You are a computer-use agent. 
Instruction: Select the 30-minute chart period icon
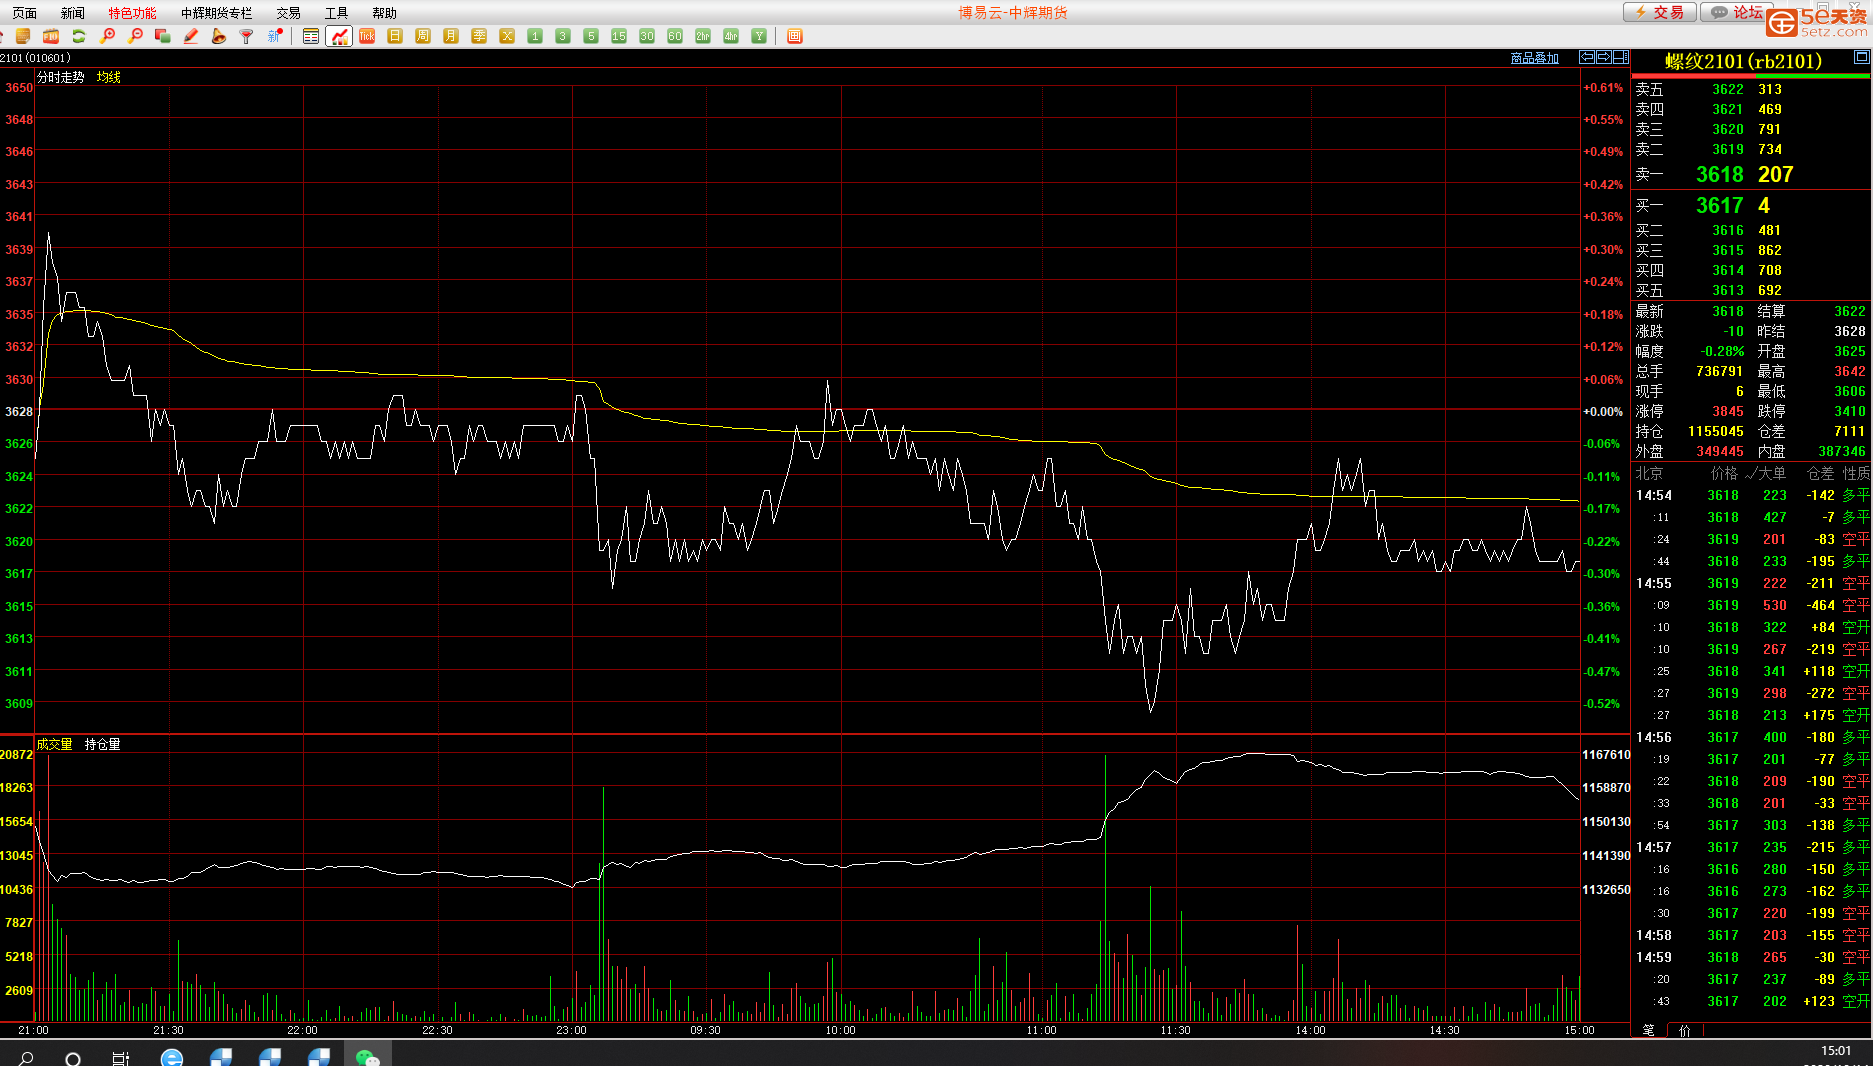pyautogui.click(x=647, y=36)
